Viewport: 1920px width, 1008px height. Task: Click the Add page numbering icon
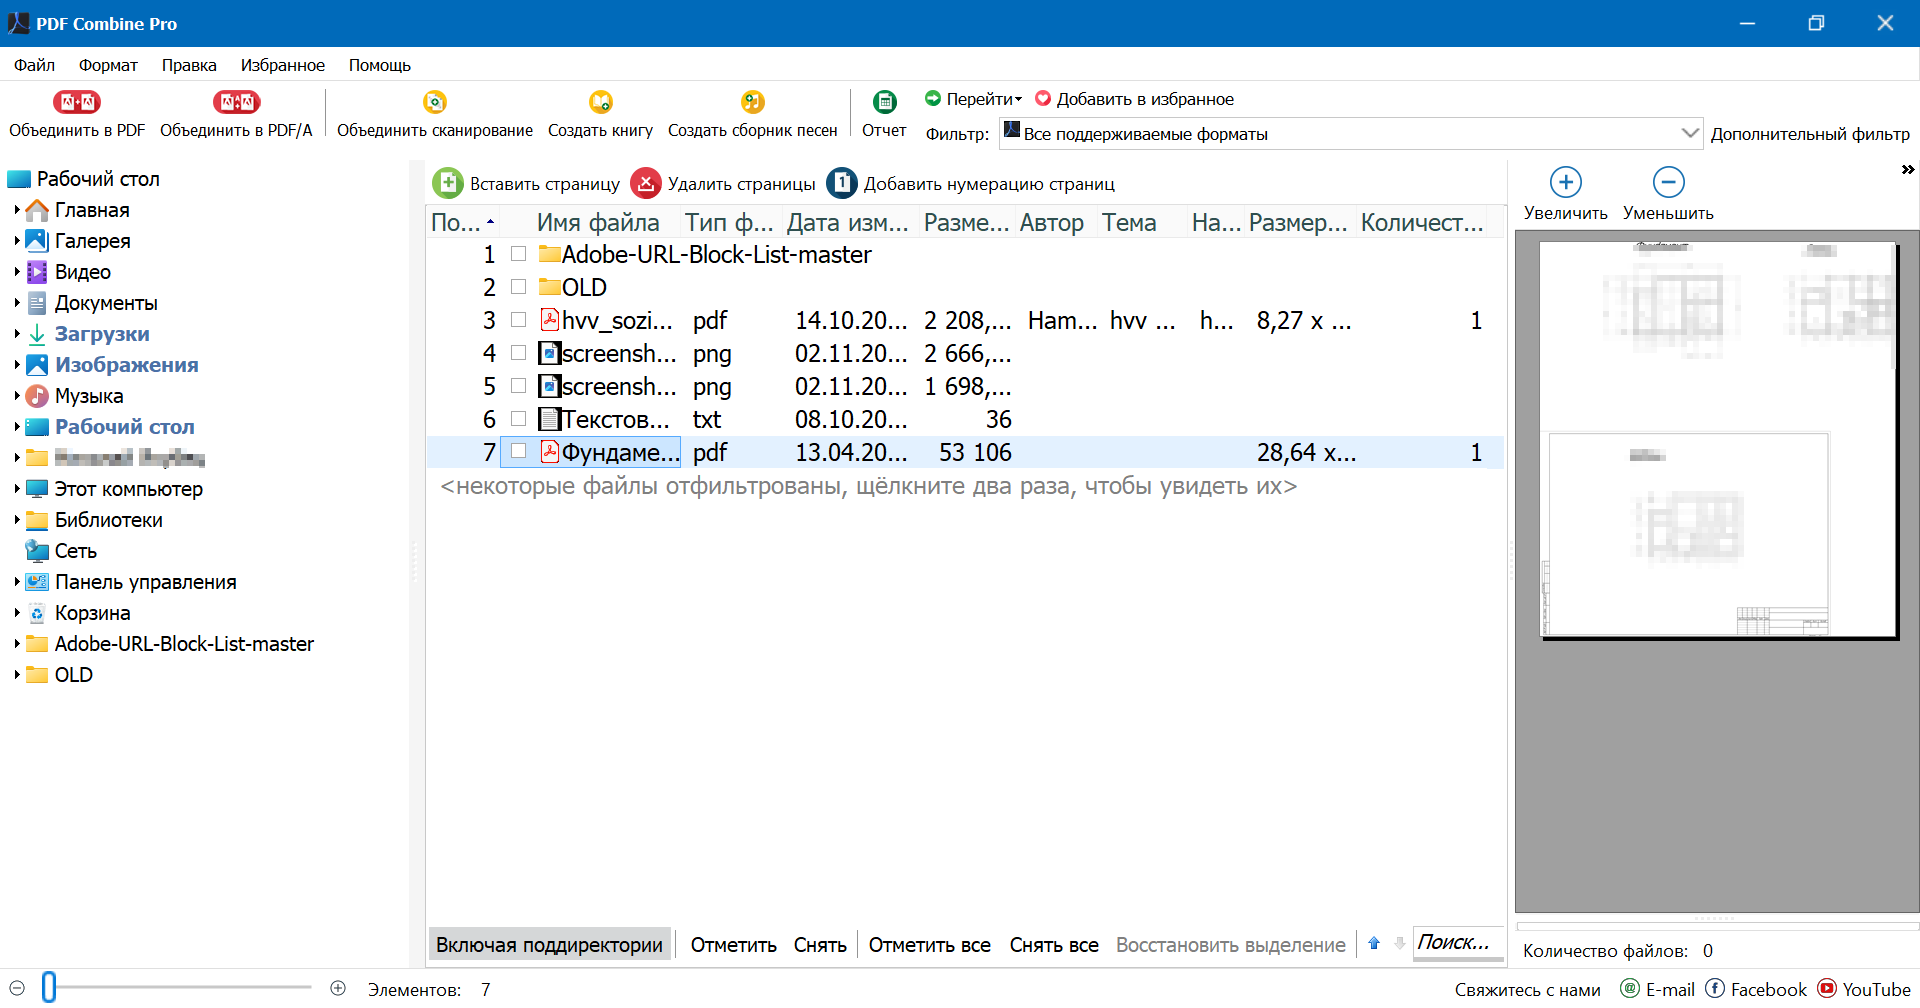point(842,183)
